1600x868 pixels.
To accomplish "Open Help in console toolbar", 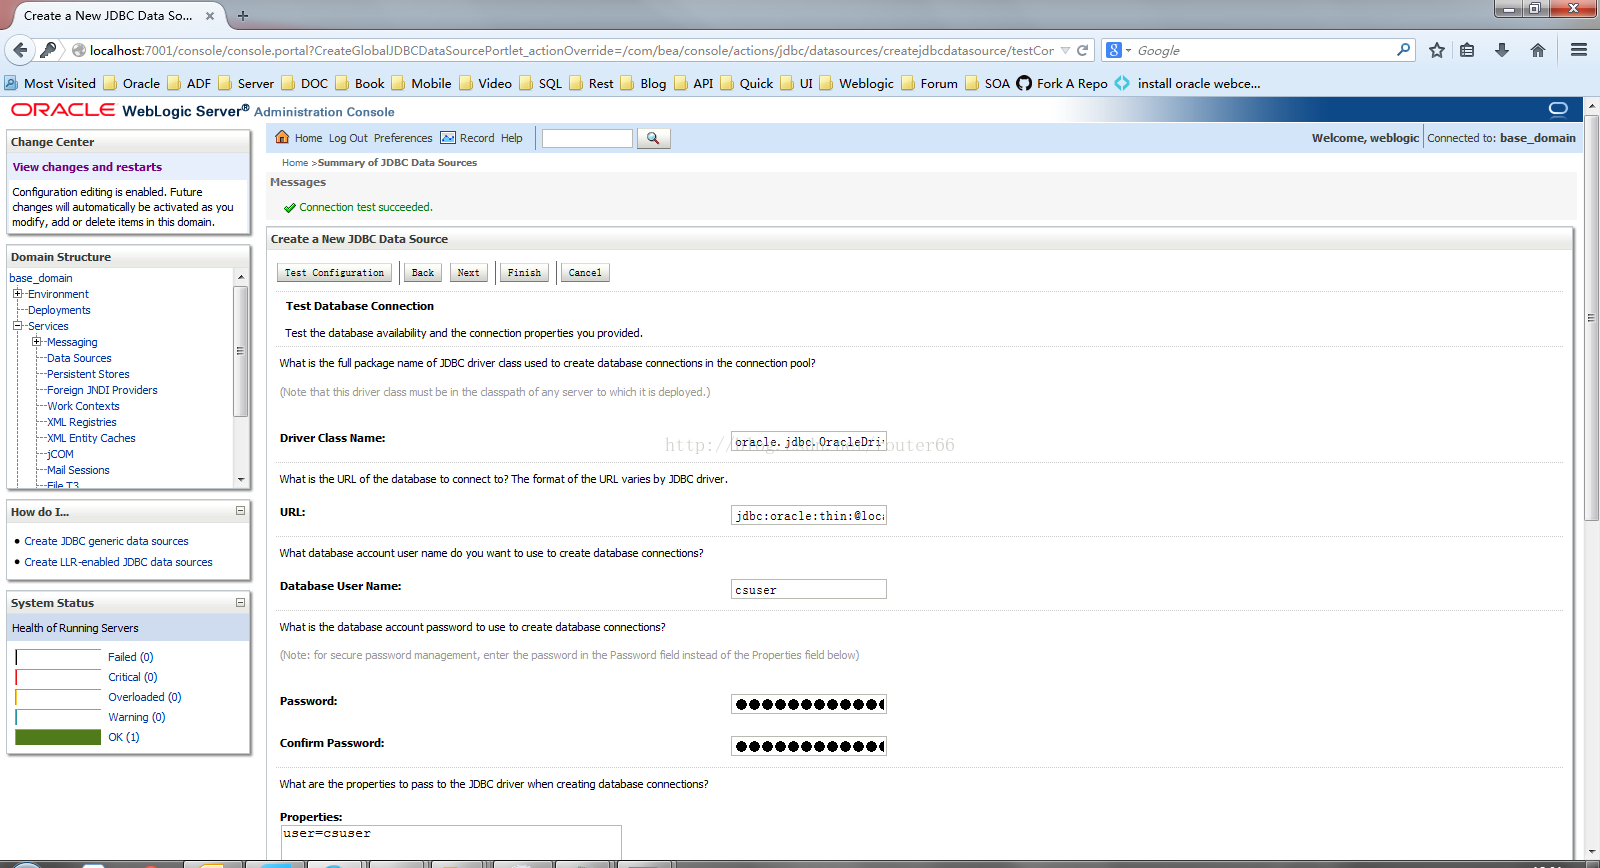I will click(512, 138).
